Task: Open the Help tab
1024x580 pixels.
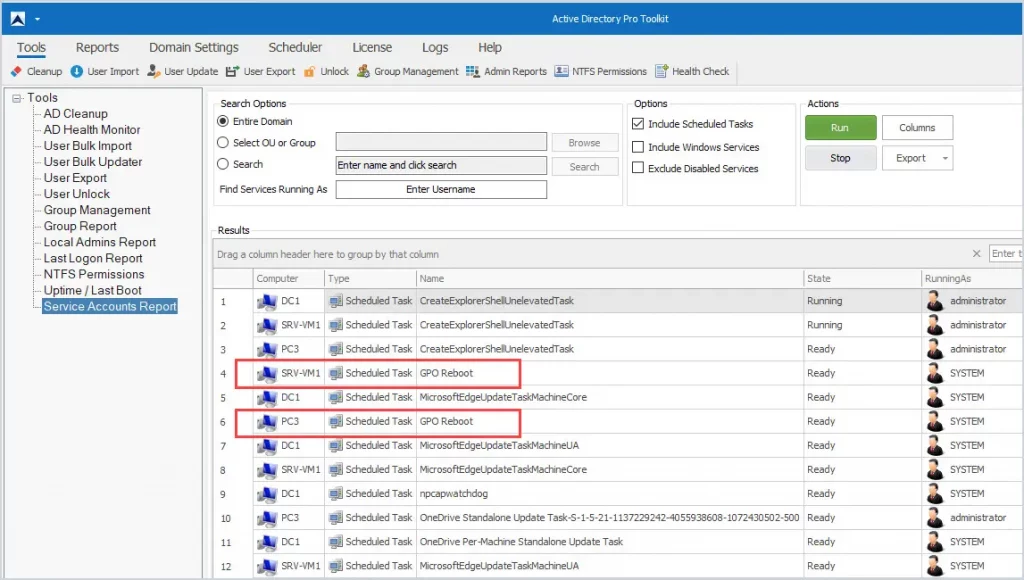Action: (x=490, y=47)
